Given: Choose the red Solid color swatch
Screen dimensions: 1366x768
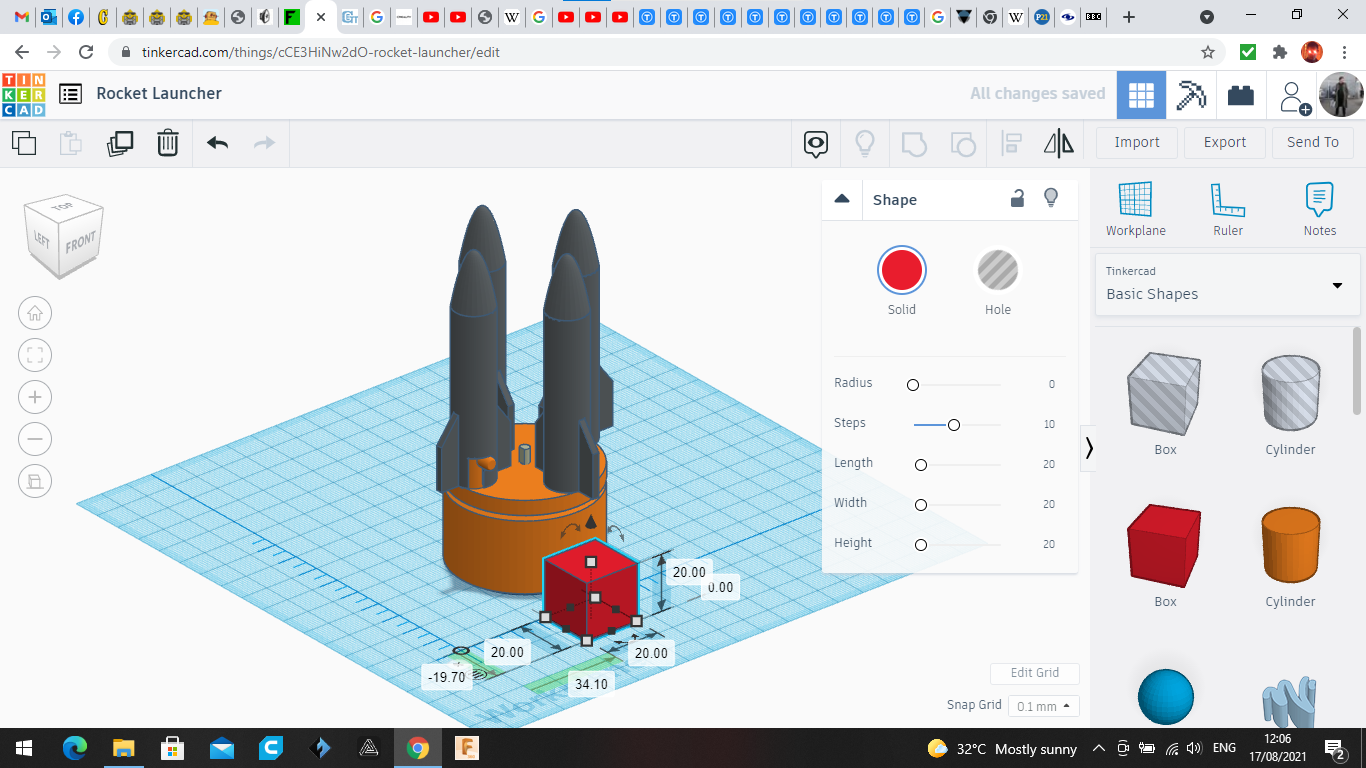Looking at the screenshot, I should 901,270.
